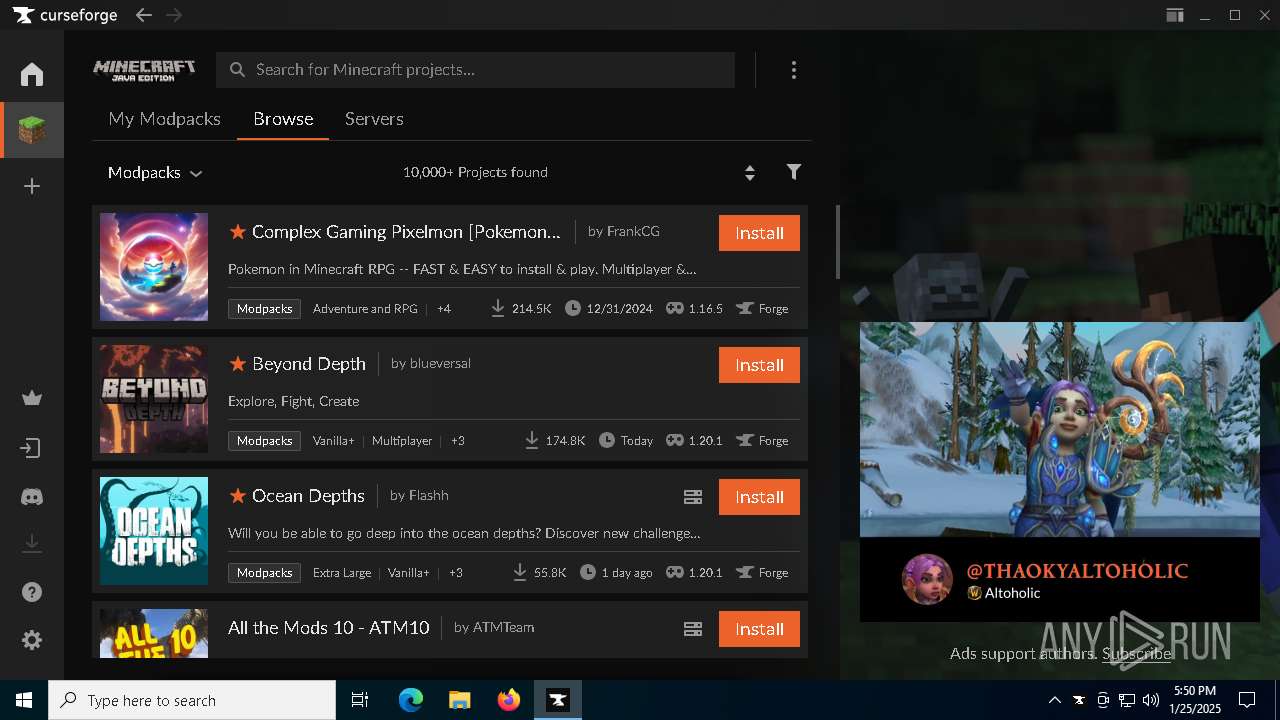Expand +3 extra tags on Ocean Depths
Viewport: 1280px width, 720px height.
(456, 573)
